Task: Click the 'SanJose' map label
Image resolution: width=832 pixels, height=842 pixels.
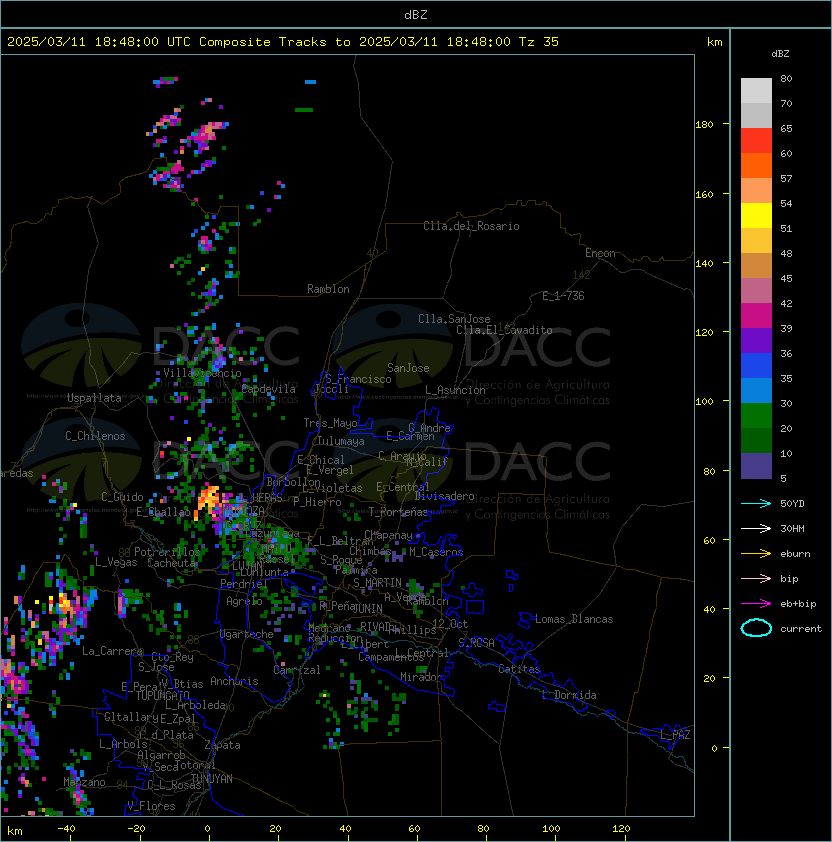Action: click(x=408, y=368)
